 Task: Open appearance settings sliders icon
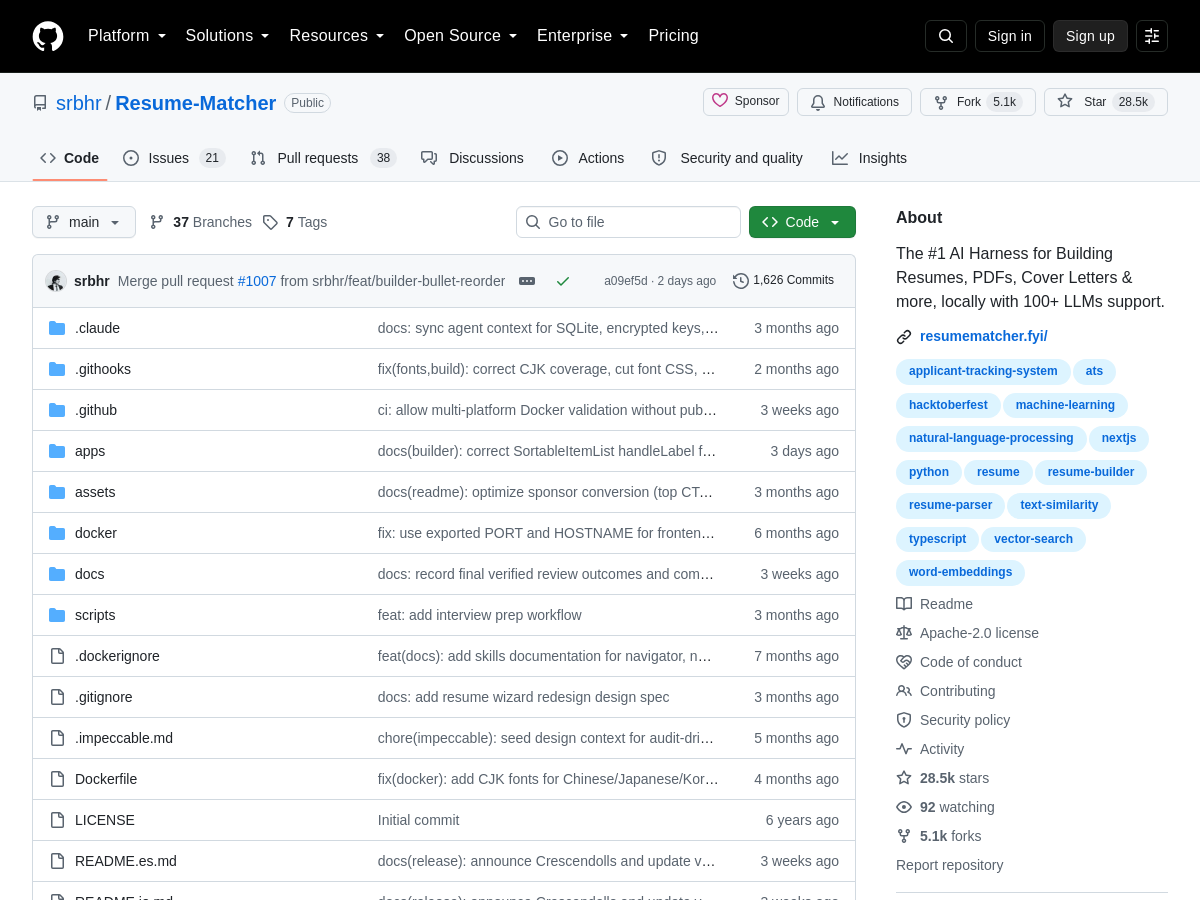(x=1152, y=36)
